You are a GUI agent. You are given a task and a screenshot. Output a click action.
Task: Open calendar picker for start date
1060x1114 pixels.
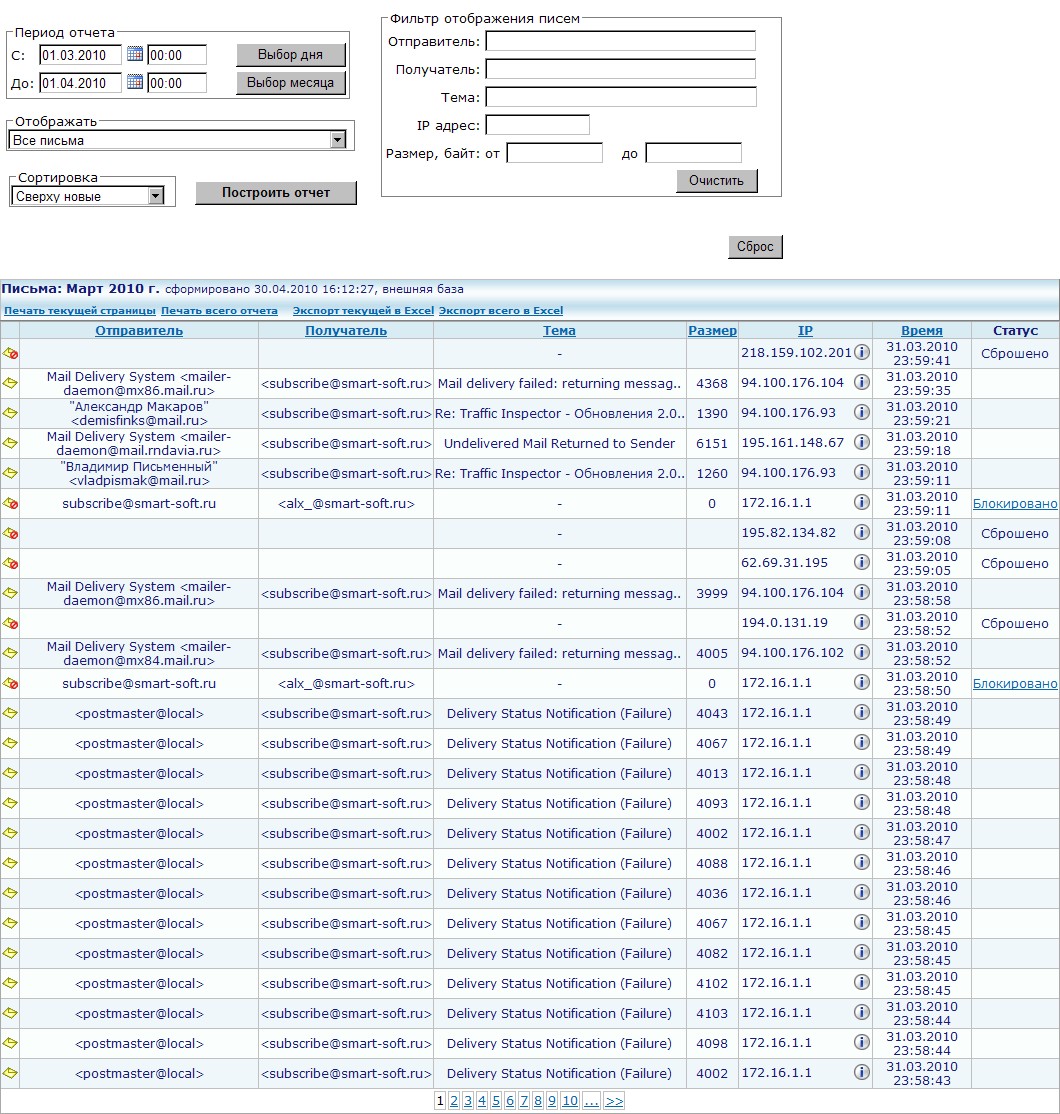tap(134, 54)
